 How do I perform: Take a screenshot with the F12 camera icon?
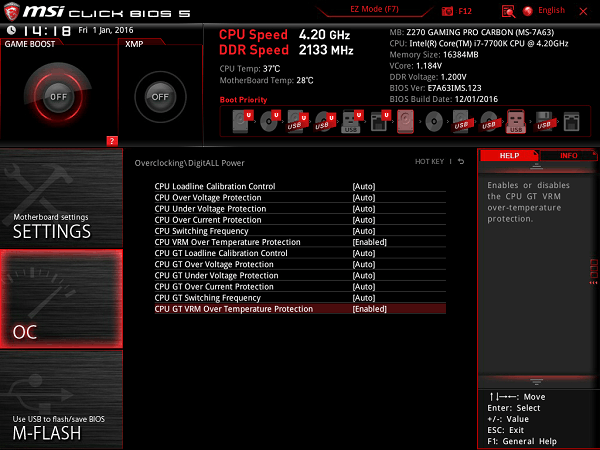(447, 11)
